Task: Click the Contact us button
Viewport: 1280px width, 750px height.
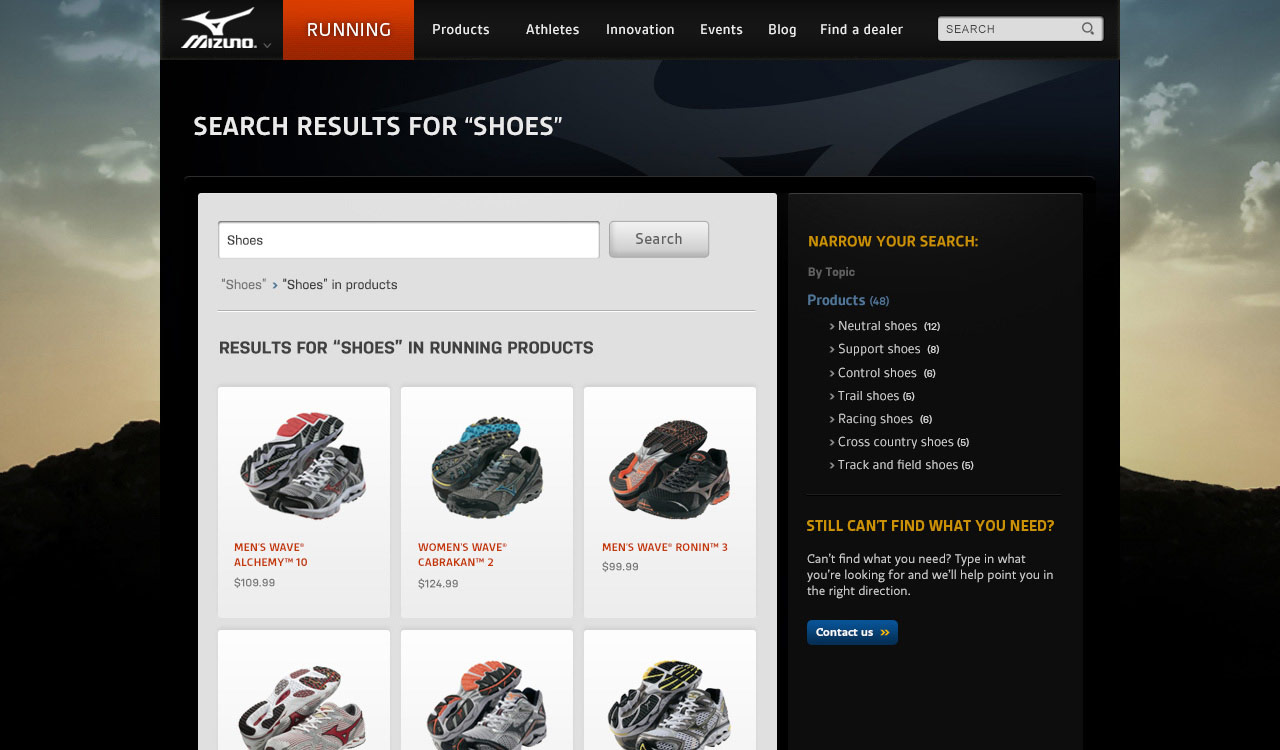Action: pos(852,632)
